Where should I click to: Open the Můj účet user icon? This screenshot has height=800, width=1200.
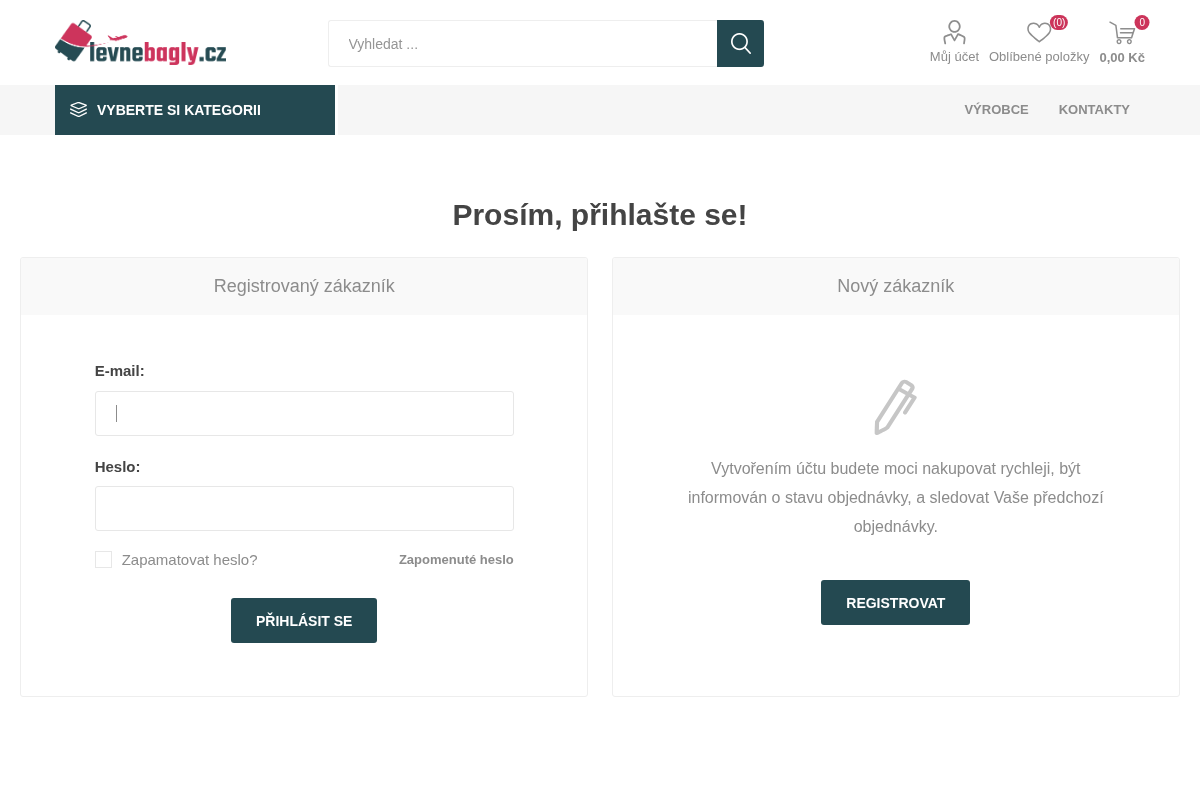(954, 32)
